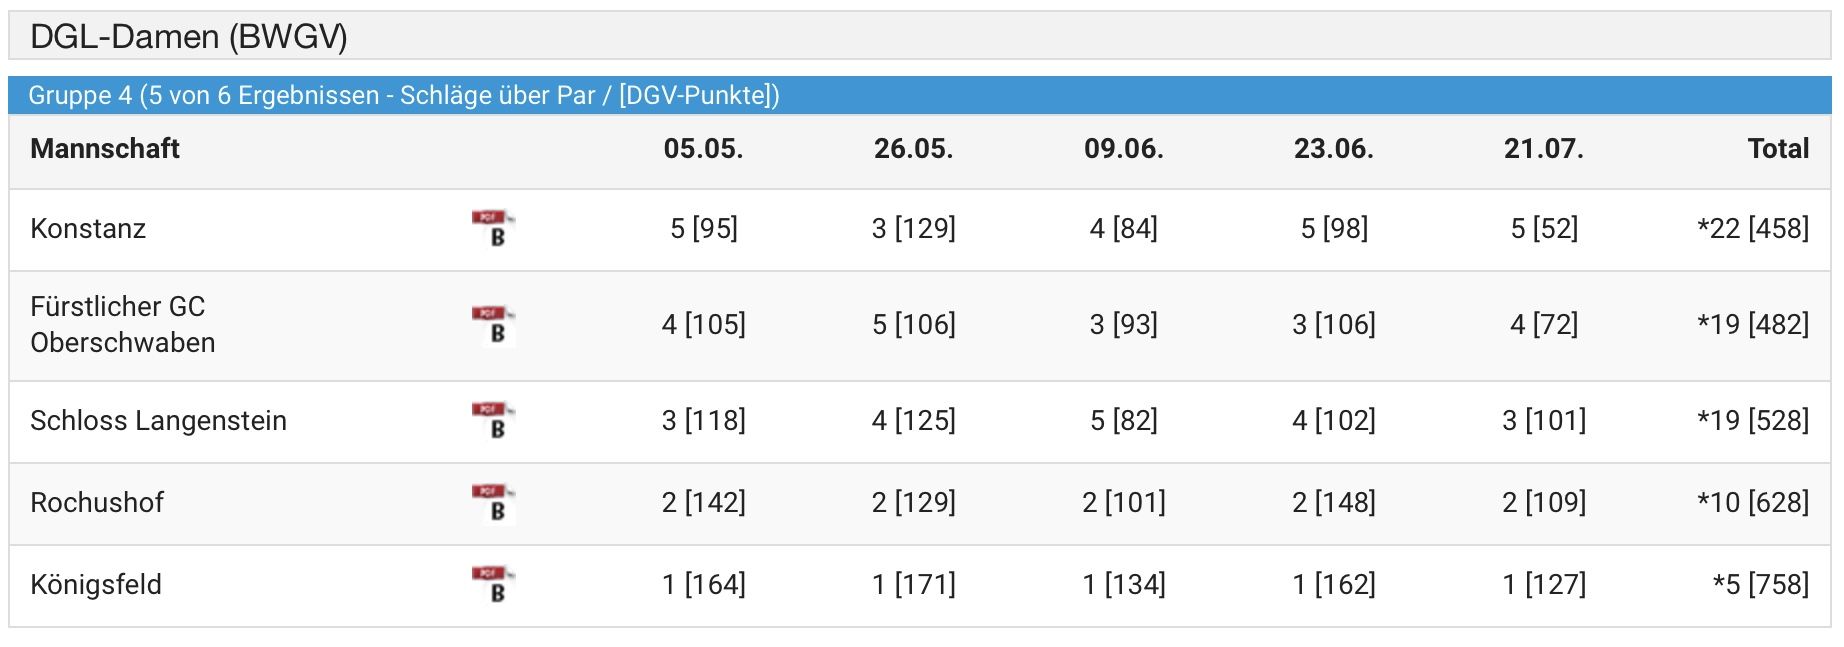Click the 09.06. column header
Viewport: 1844px width, 647px height.
click(1123, 149)
